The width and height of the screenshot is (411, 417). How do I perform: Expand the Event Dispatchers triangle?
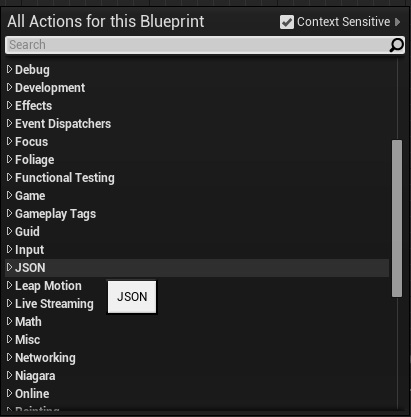(x=9, y=123)
